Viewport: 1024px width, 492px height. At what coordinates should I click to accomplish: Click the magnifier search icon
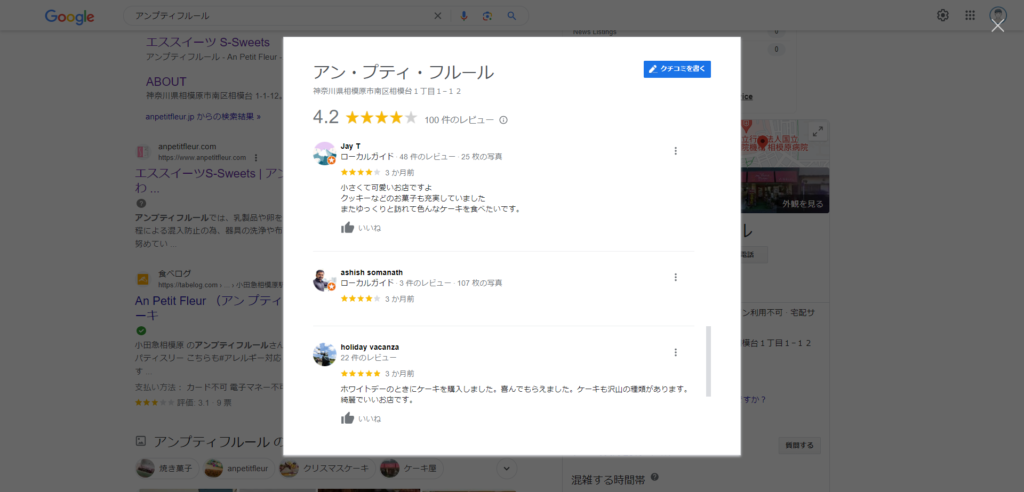click(x=511, y=16)
